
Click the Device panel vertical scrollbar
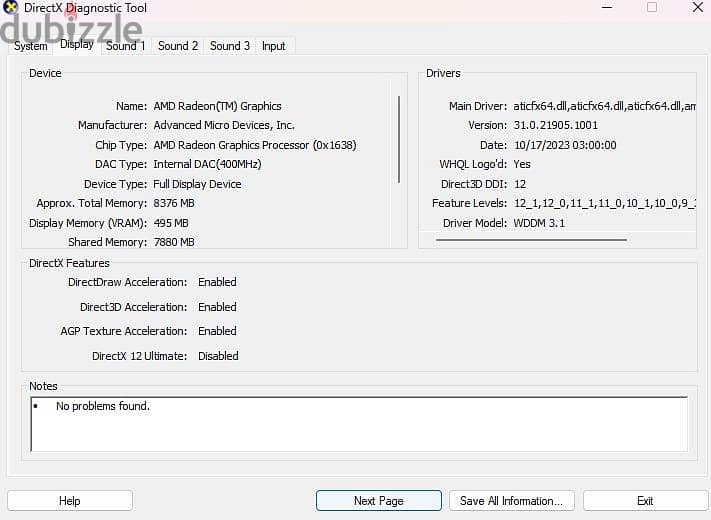point(399,139)
